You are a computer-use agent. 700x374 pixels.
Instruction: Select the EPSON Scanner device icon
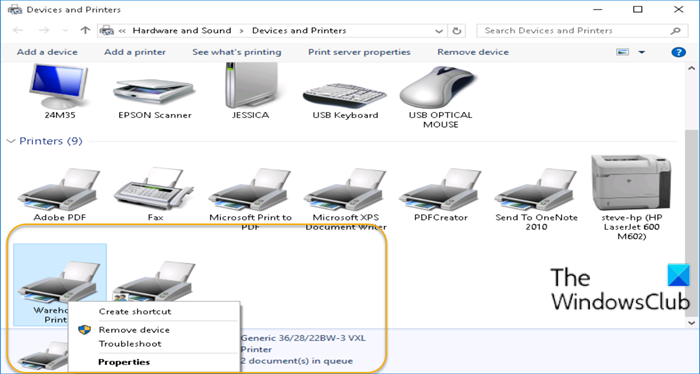(154, 92)
